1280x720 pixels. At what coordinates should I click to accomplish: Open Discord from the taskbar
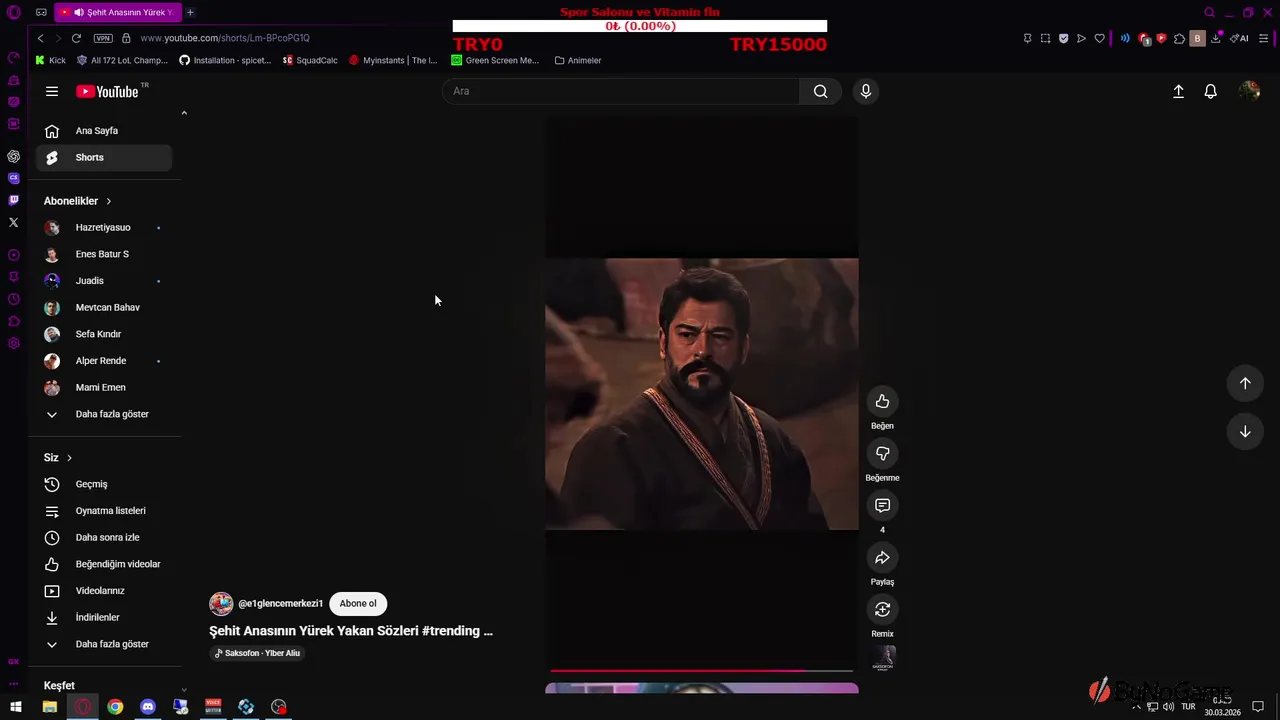pos(148,707)
